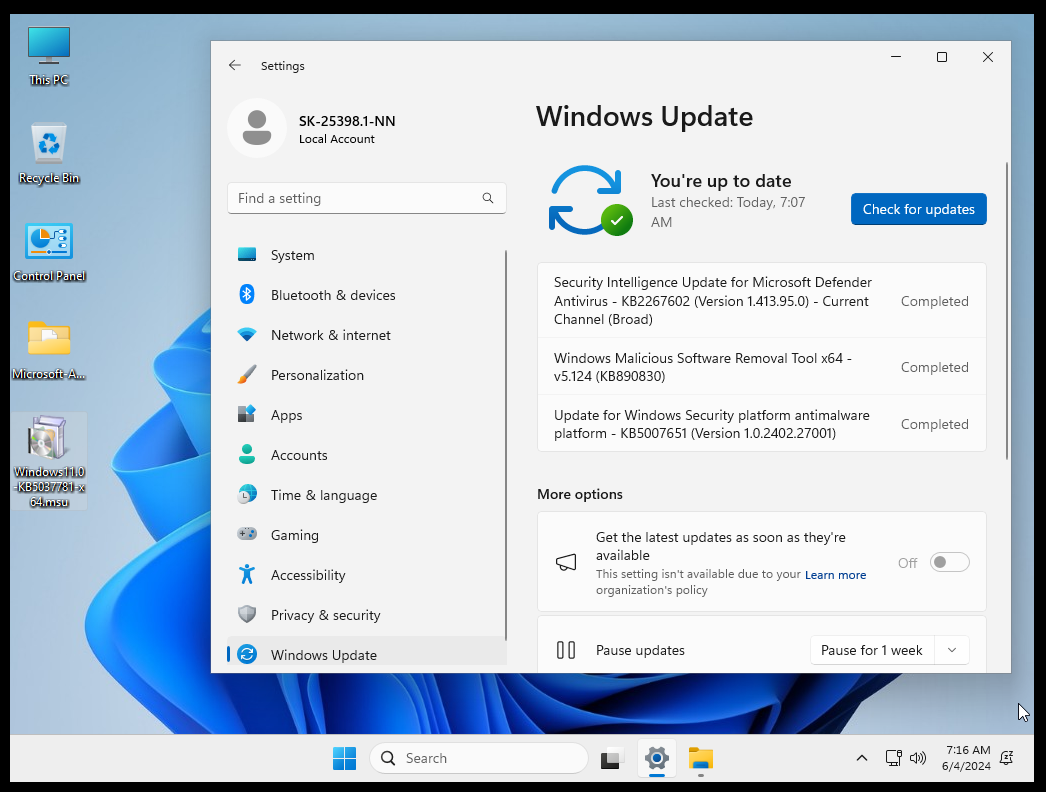The height and width of the screenshot is (792, 1046).
Task: Show hidden icons with the tray chevron
Action: click(x=862, y=758)
